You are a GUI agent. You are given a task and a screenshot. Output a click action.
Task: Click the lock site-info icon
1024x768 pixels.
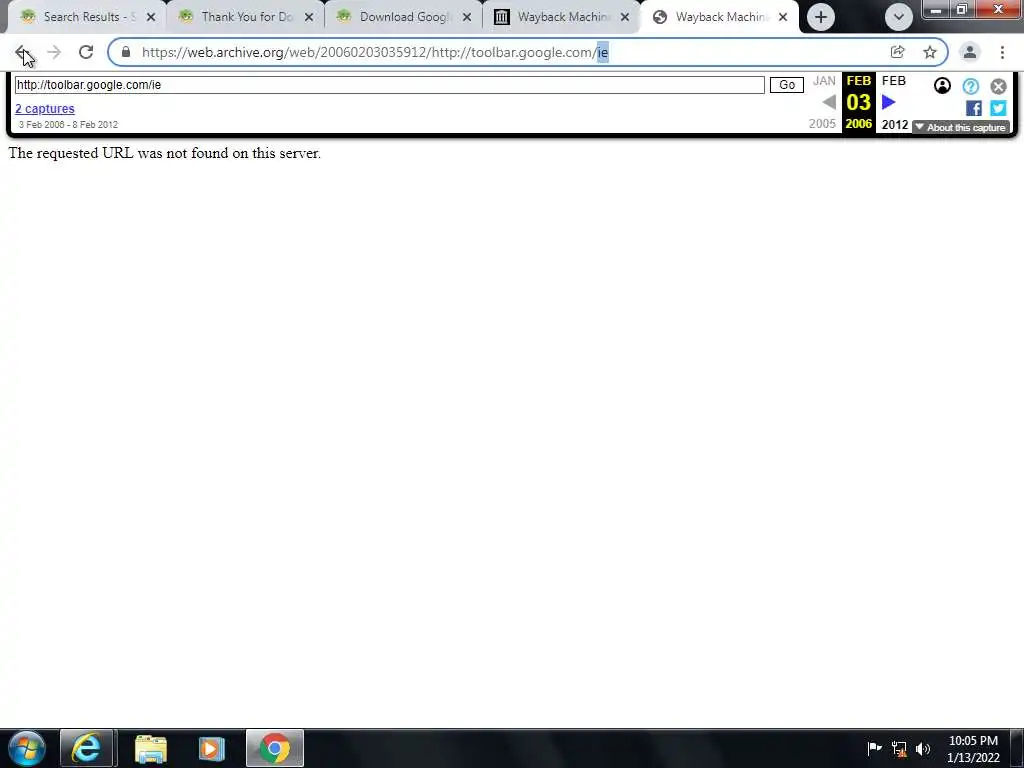126,52
